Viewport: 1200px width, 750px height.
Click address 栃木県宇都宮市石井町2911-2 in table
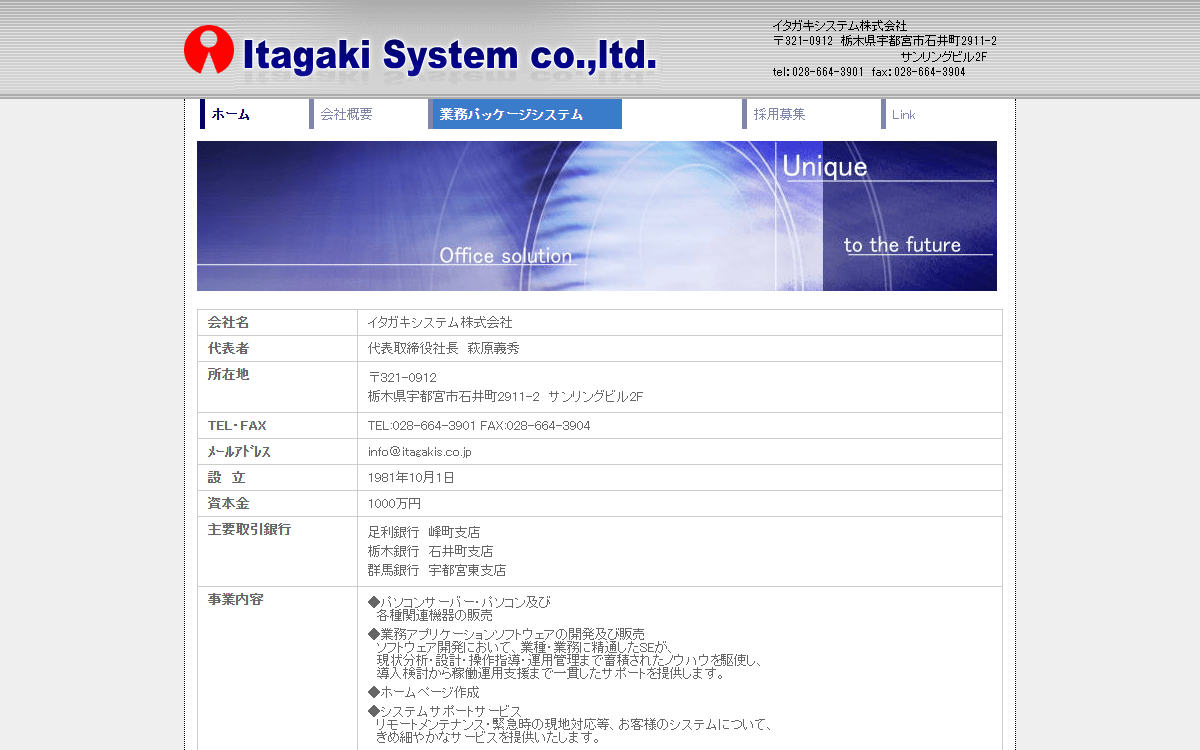pos(454,396)
